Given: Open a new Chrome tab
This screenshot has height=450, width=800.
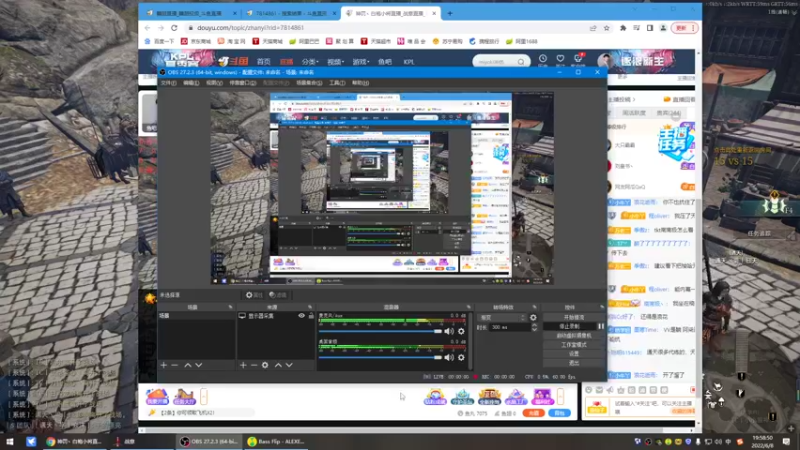Looking at the screenshot, I should (450, 13).
